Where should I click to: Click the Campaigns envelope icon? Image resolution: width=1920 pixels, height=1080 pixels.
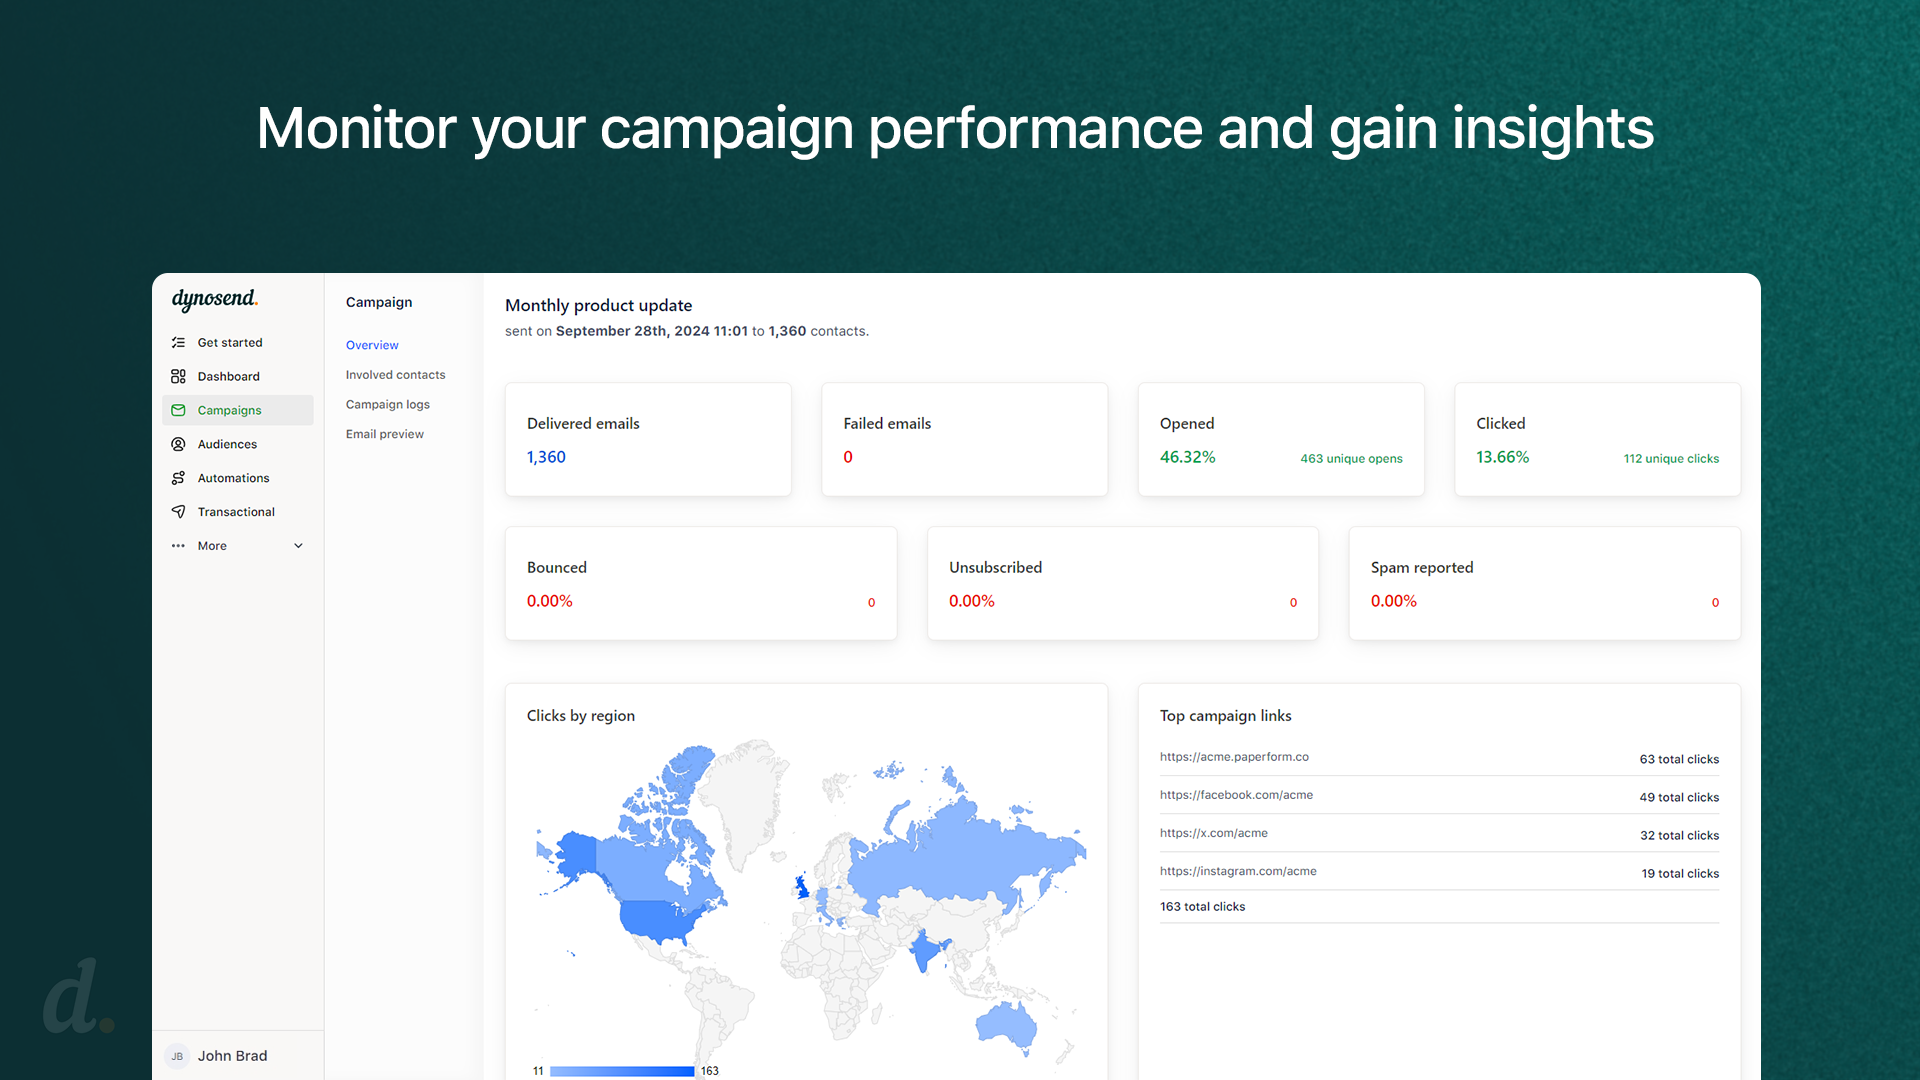click(x=178, y=410)
